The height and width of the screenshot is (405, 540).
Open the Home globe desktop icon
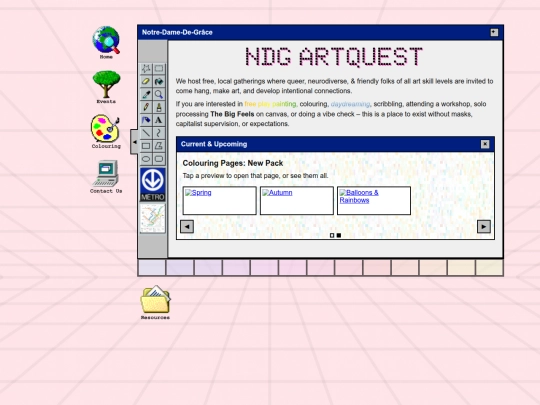(106, 42)
